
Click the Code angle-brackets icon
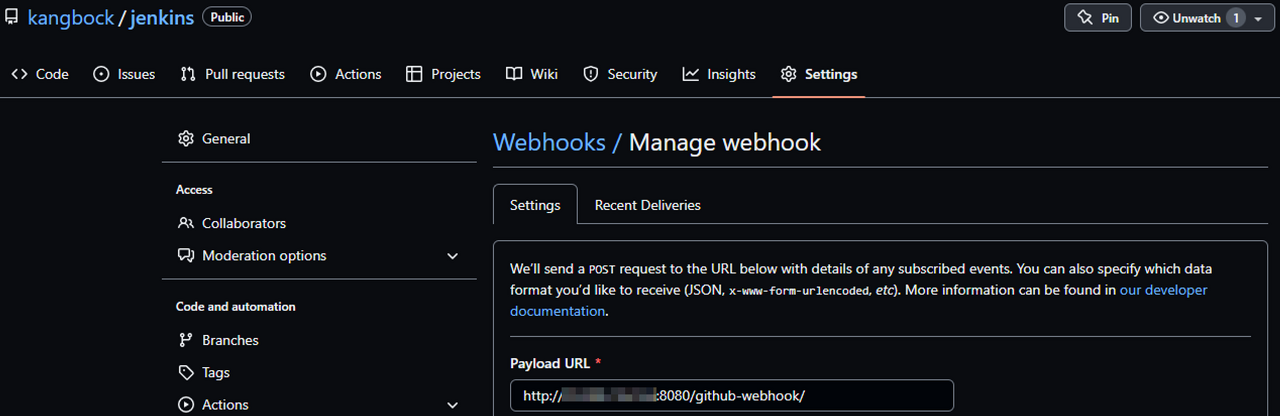pos(20,74)
